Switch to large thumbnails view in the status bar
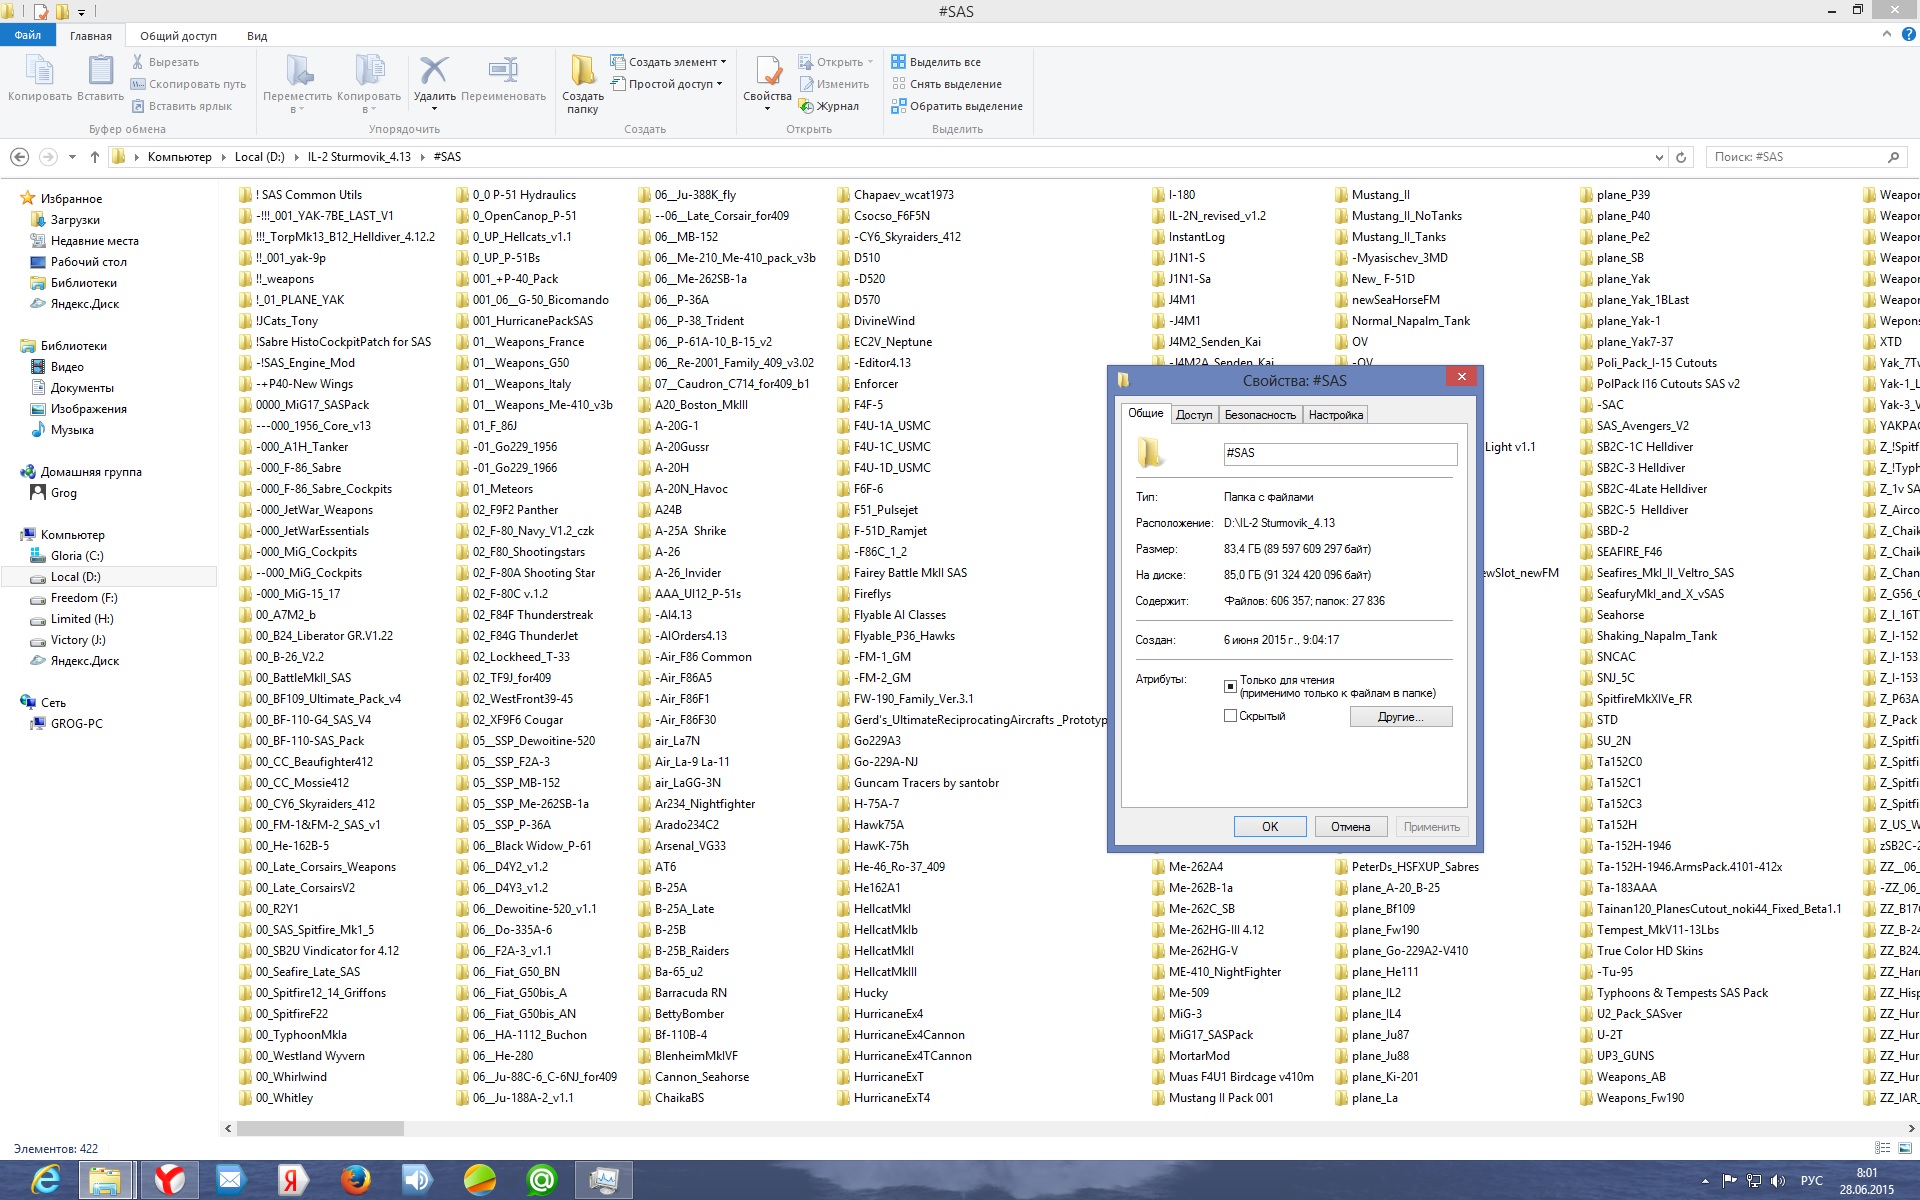1920x1200 pixels. point(1905,1148)
